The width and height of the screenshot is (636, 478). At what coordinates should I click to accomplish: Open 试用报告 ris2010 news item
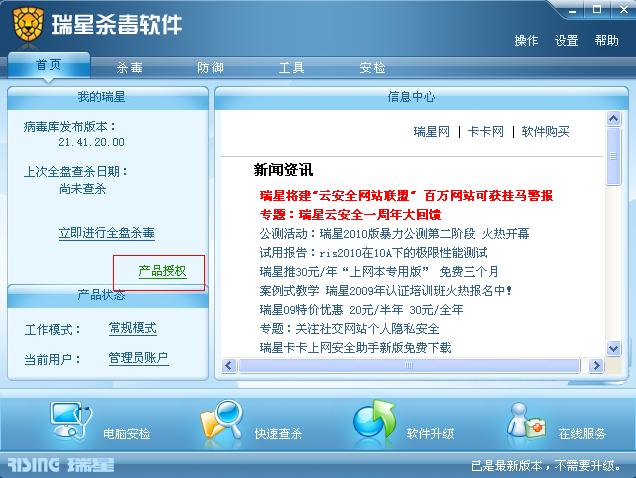pos(373,252)
